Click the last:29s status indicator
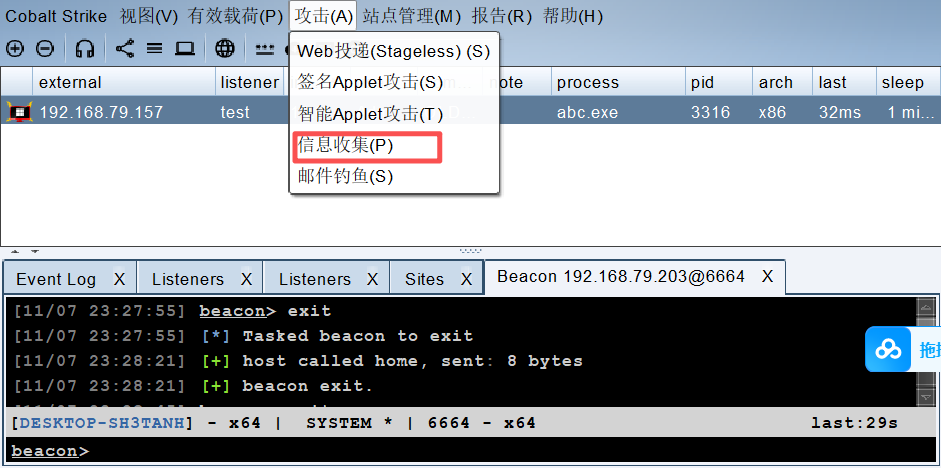 pos(854,423)
